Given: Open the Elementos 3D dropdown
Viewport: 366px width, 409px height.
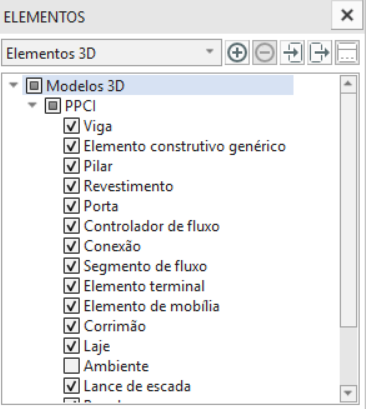Looking at the screenshot, I should click(x=112, y=53).
